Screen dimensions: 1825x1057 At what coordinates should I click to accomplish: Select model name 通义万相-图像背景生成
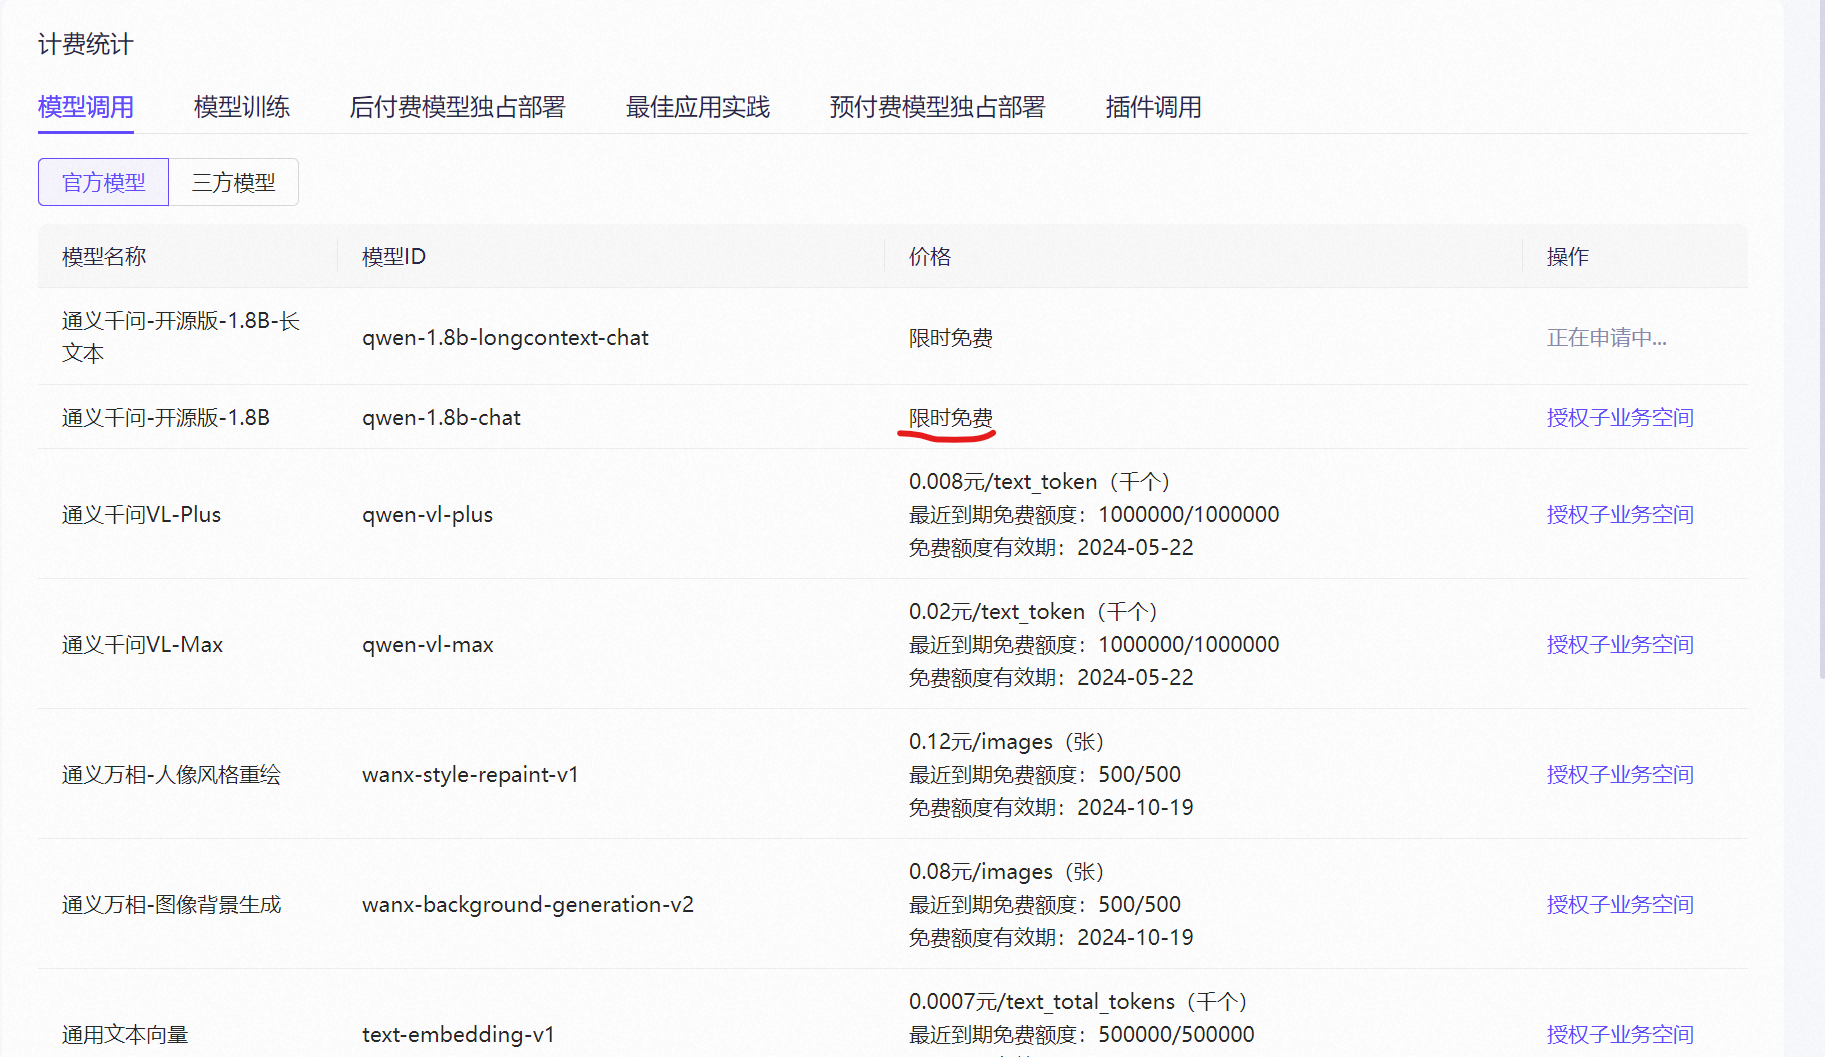tap(171, 904)
